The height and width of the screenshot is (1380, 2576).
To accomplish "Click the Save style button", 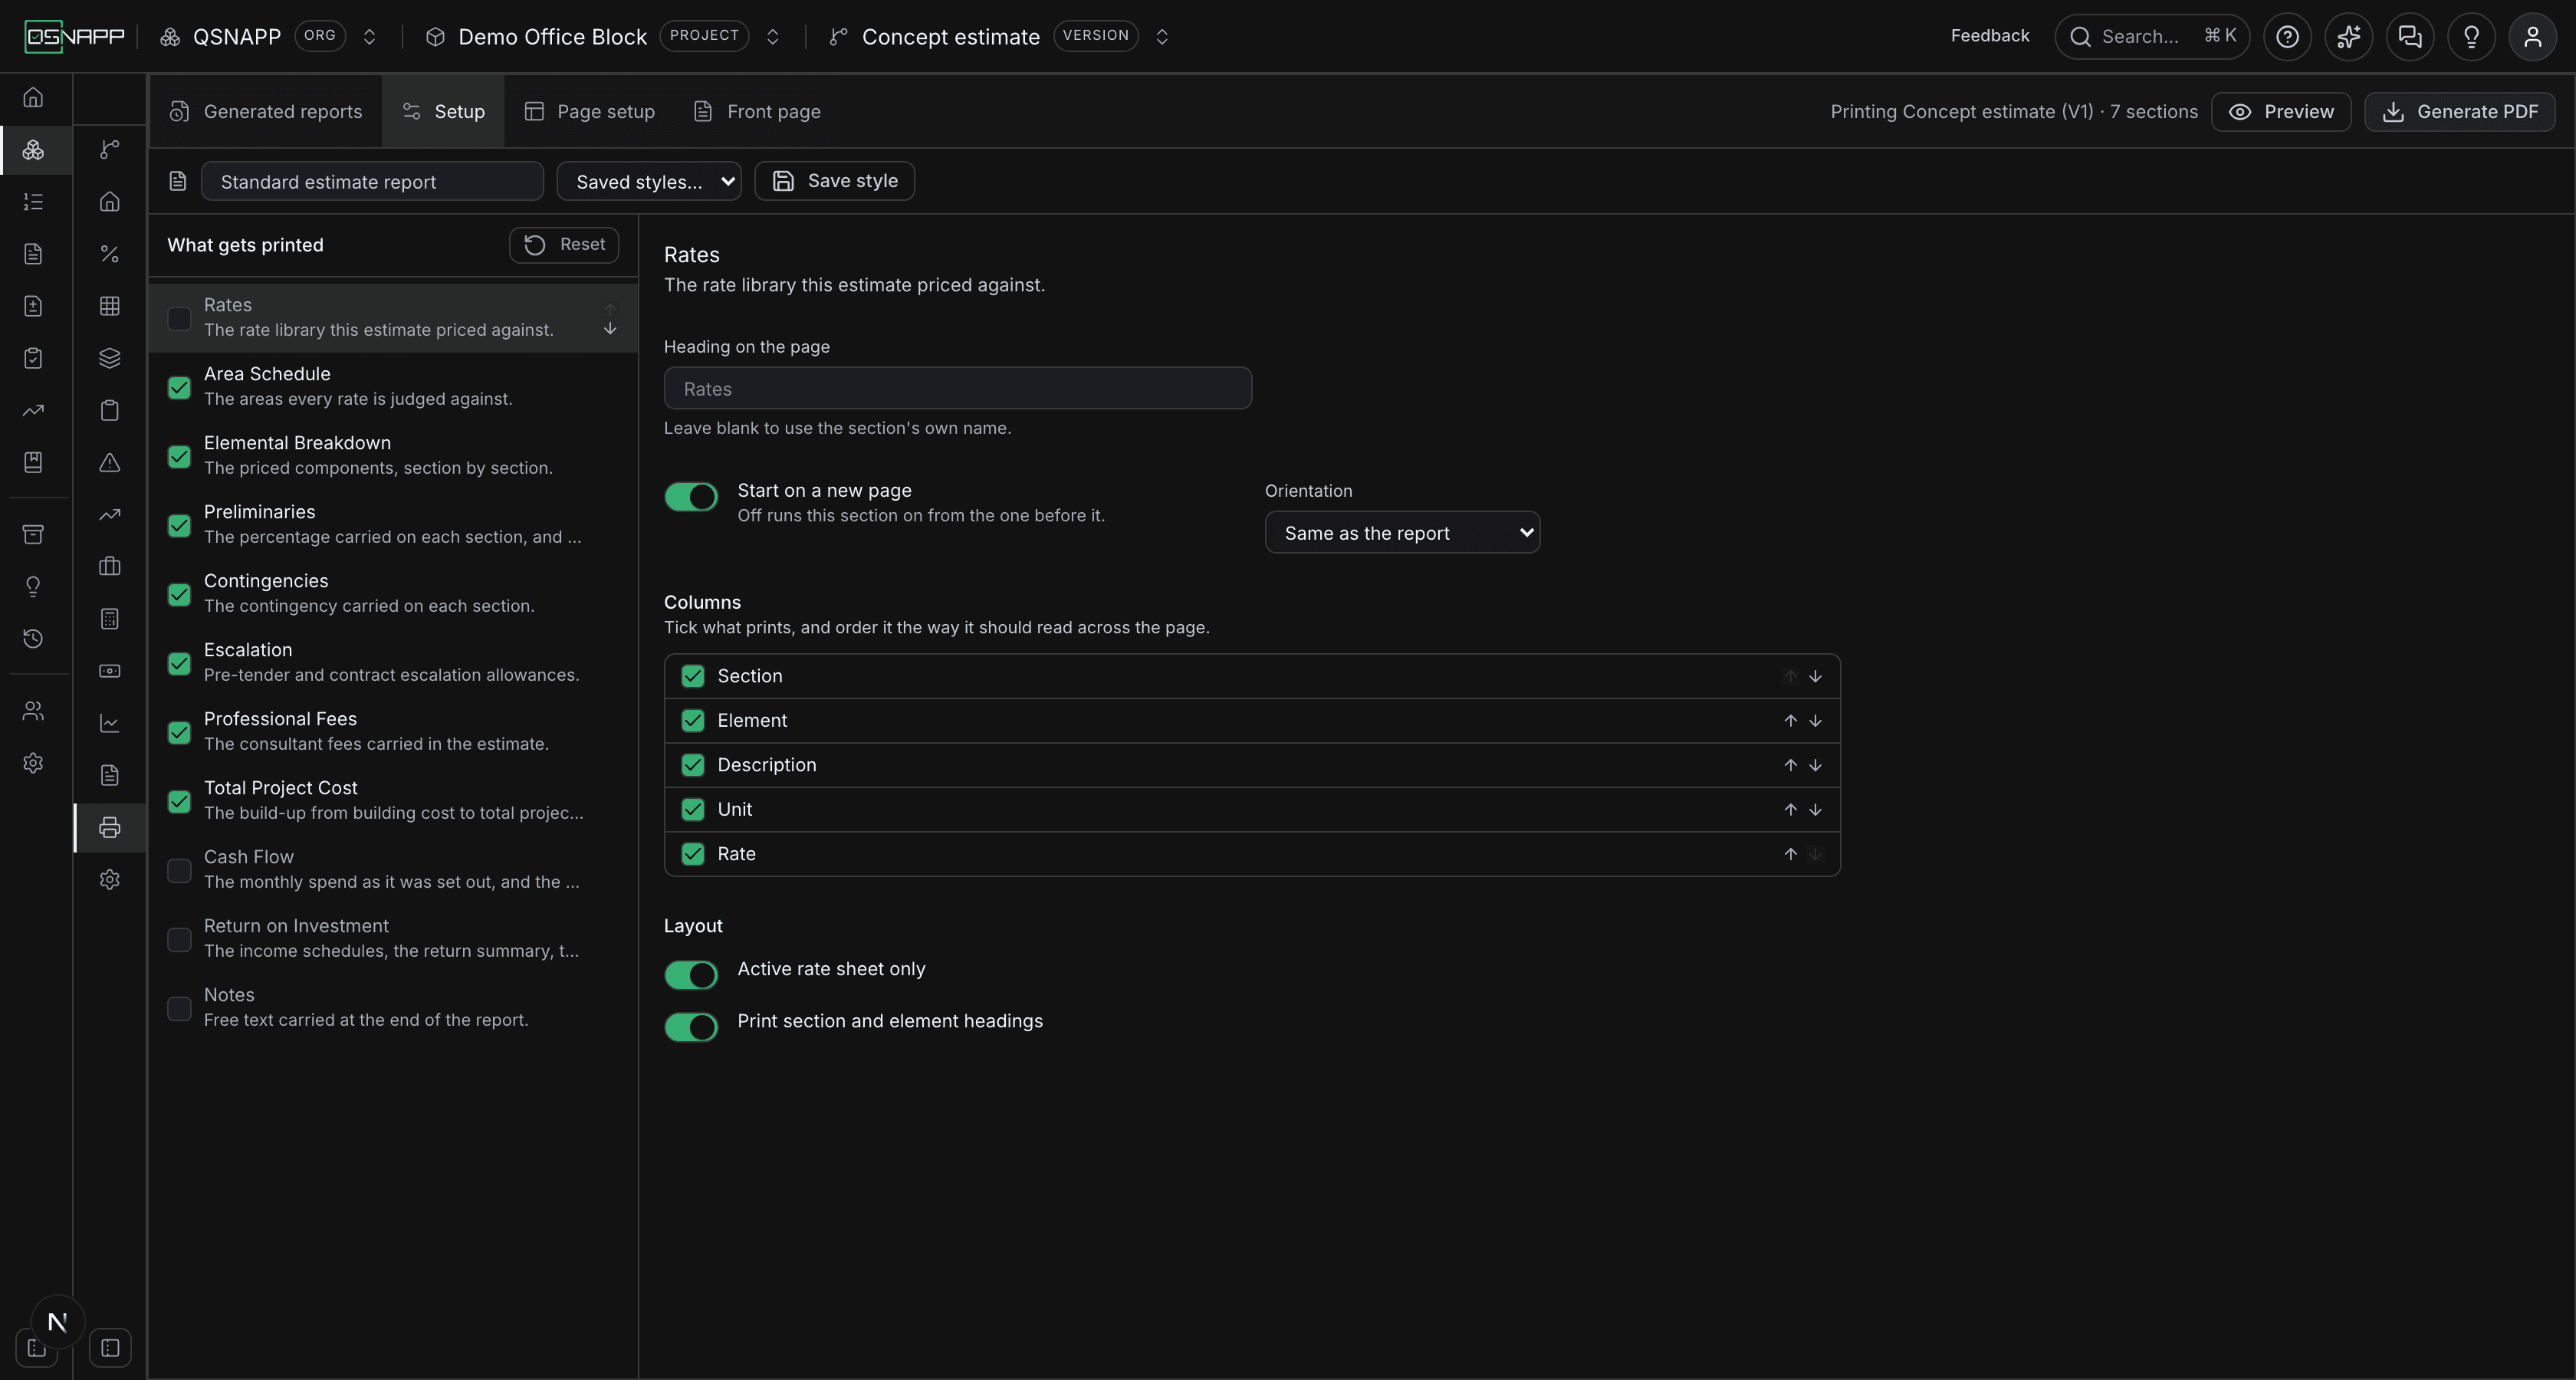I will [834, 181].
